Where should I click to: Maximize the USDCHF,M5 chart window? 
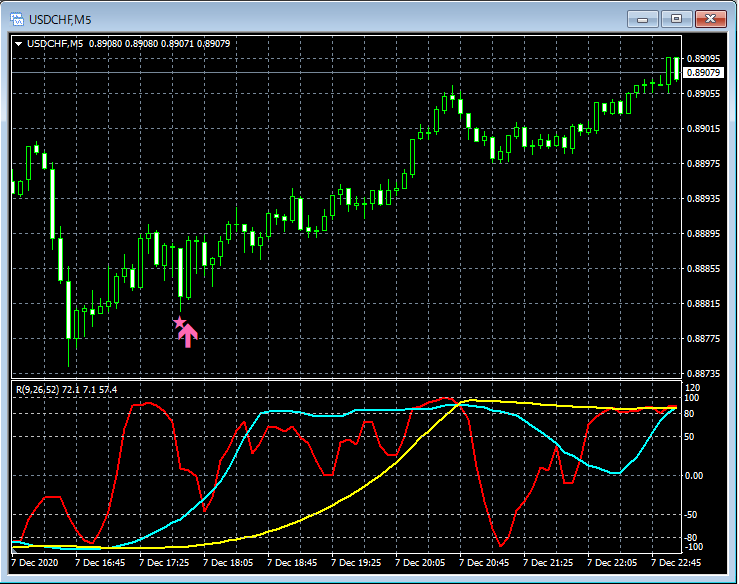point(676,18)
